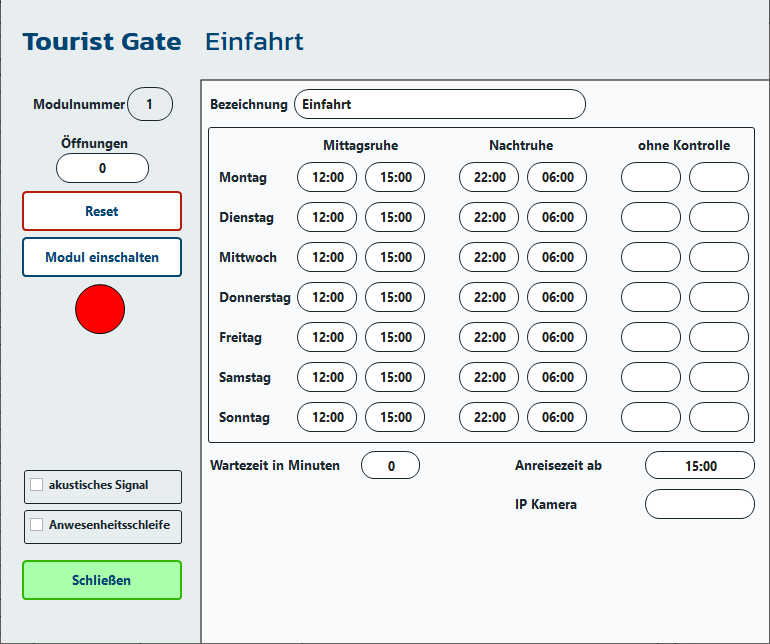The height and width of the screenshot is (644, 770).
Task: Edit Anreisezeit ab time field
Action: [700, 465]
